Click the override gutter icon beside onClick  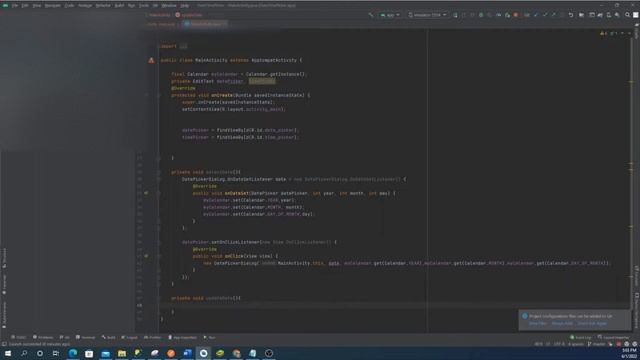[146, 256]
